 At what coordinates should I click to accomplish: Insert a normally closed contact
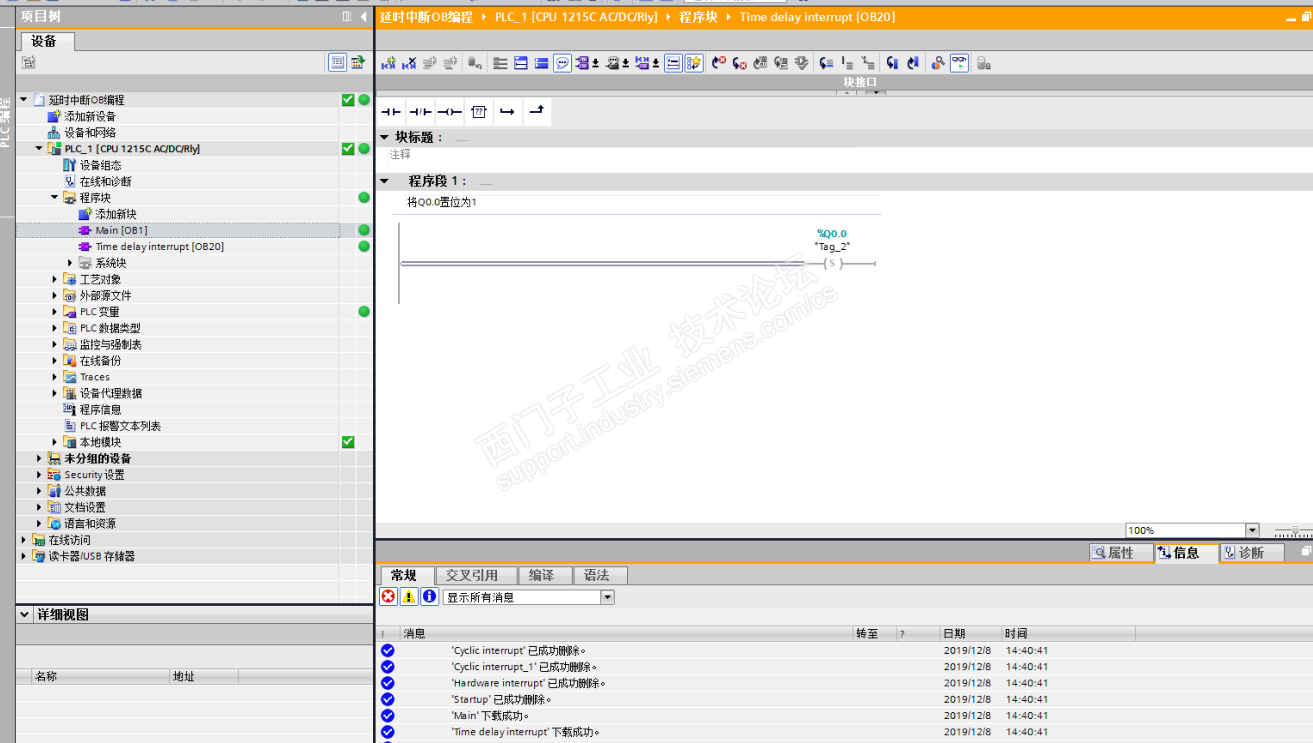coord(421,111)
